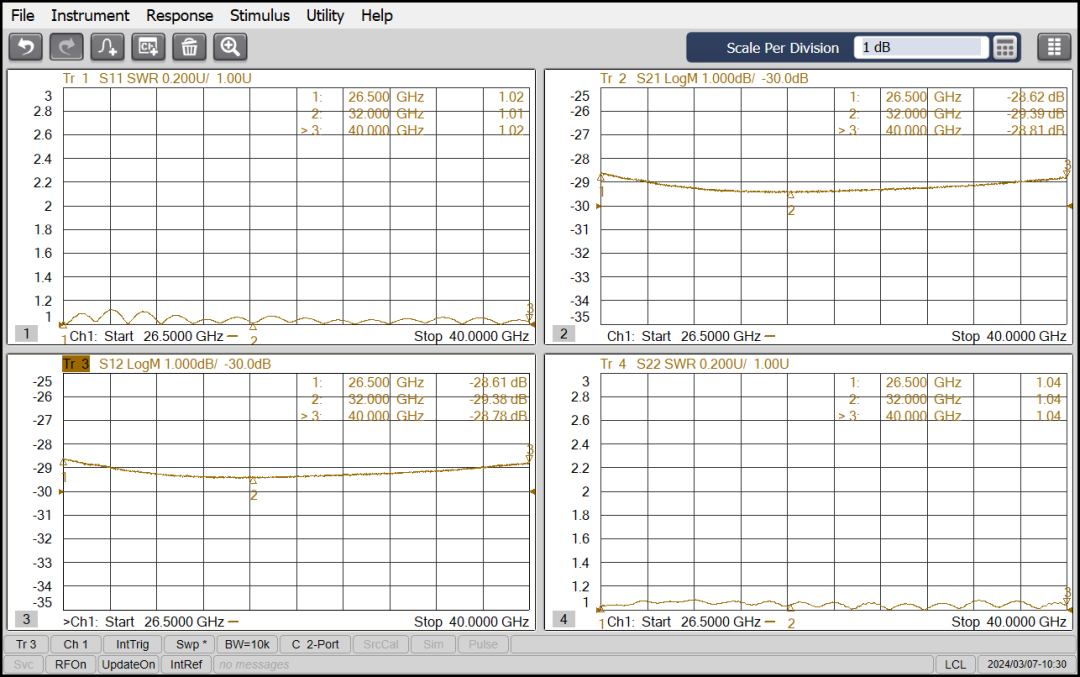Select window number 4 badge
This screenshot has width=1080, height=677.
click(x=563, y=619)
